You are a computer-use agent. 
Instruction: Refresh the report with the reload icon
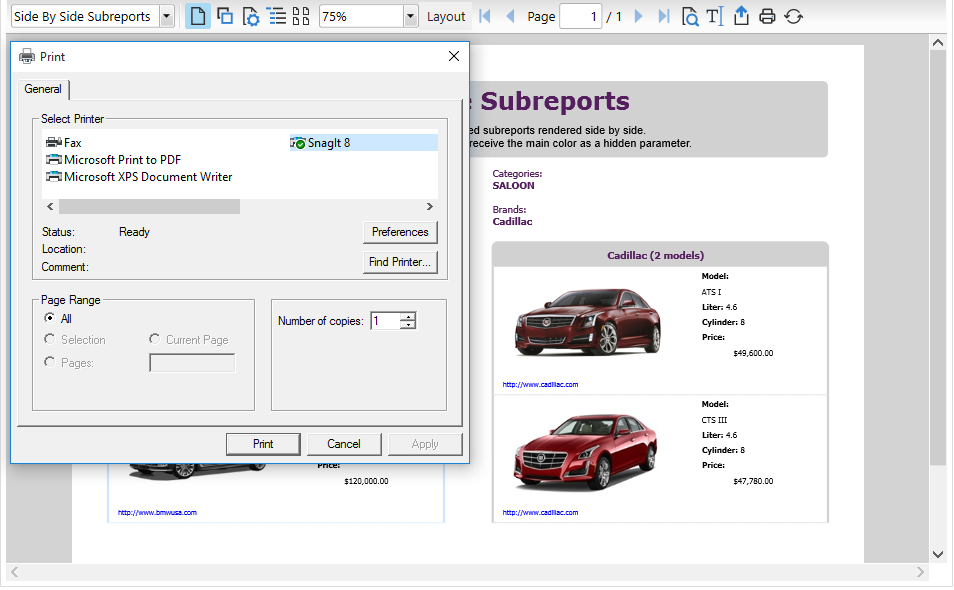793,16
